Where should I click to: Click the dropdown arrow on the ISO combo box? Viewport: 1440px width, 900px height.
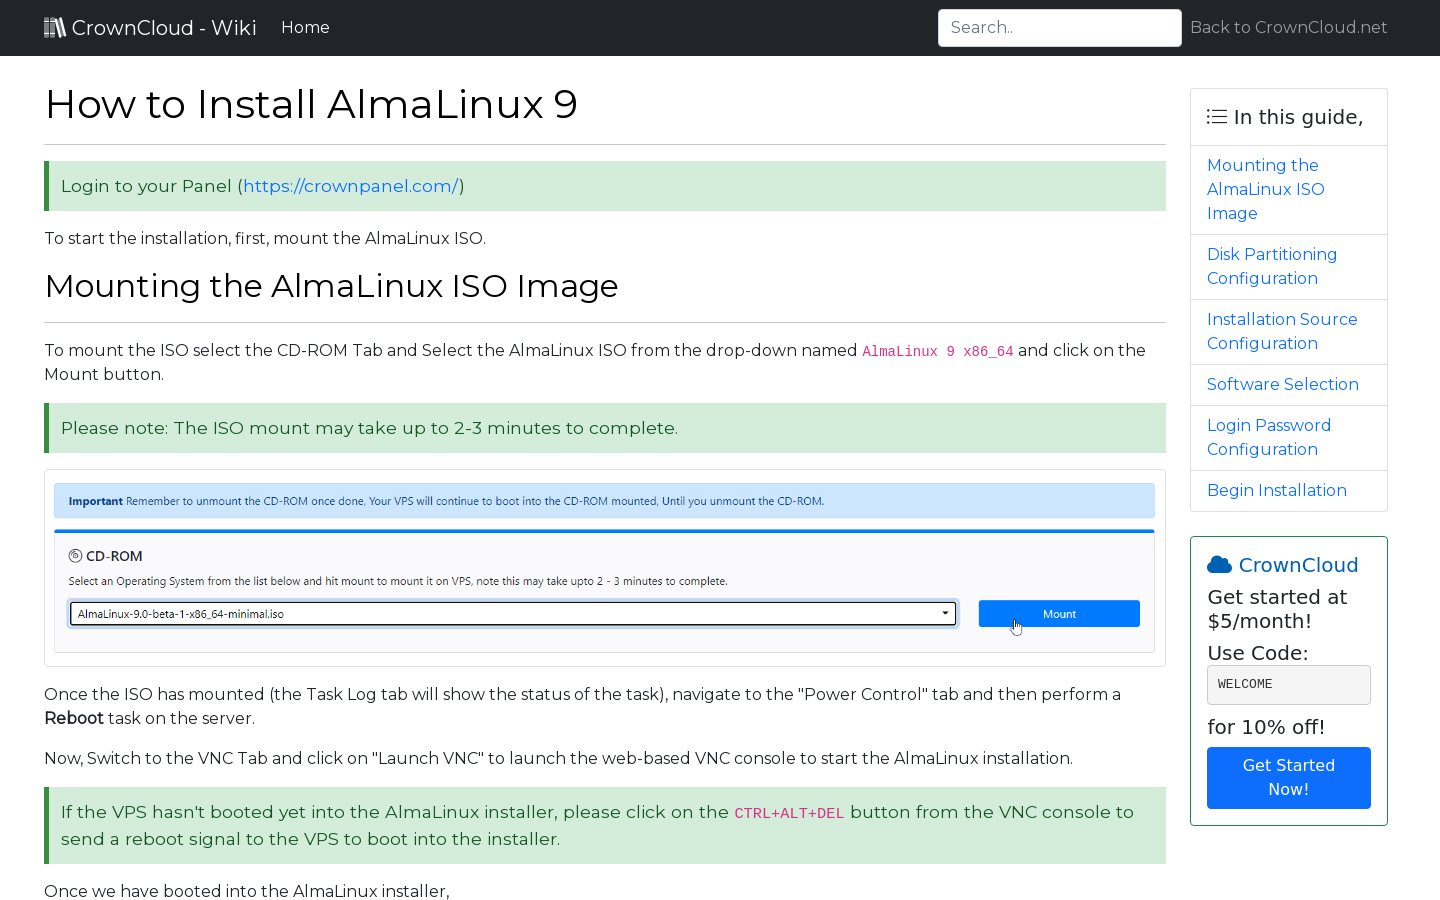[945, 613]
